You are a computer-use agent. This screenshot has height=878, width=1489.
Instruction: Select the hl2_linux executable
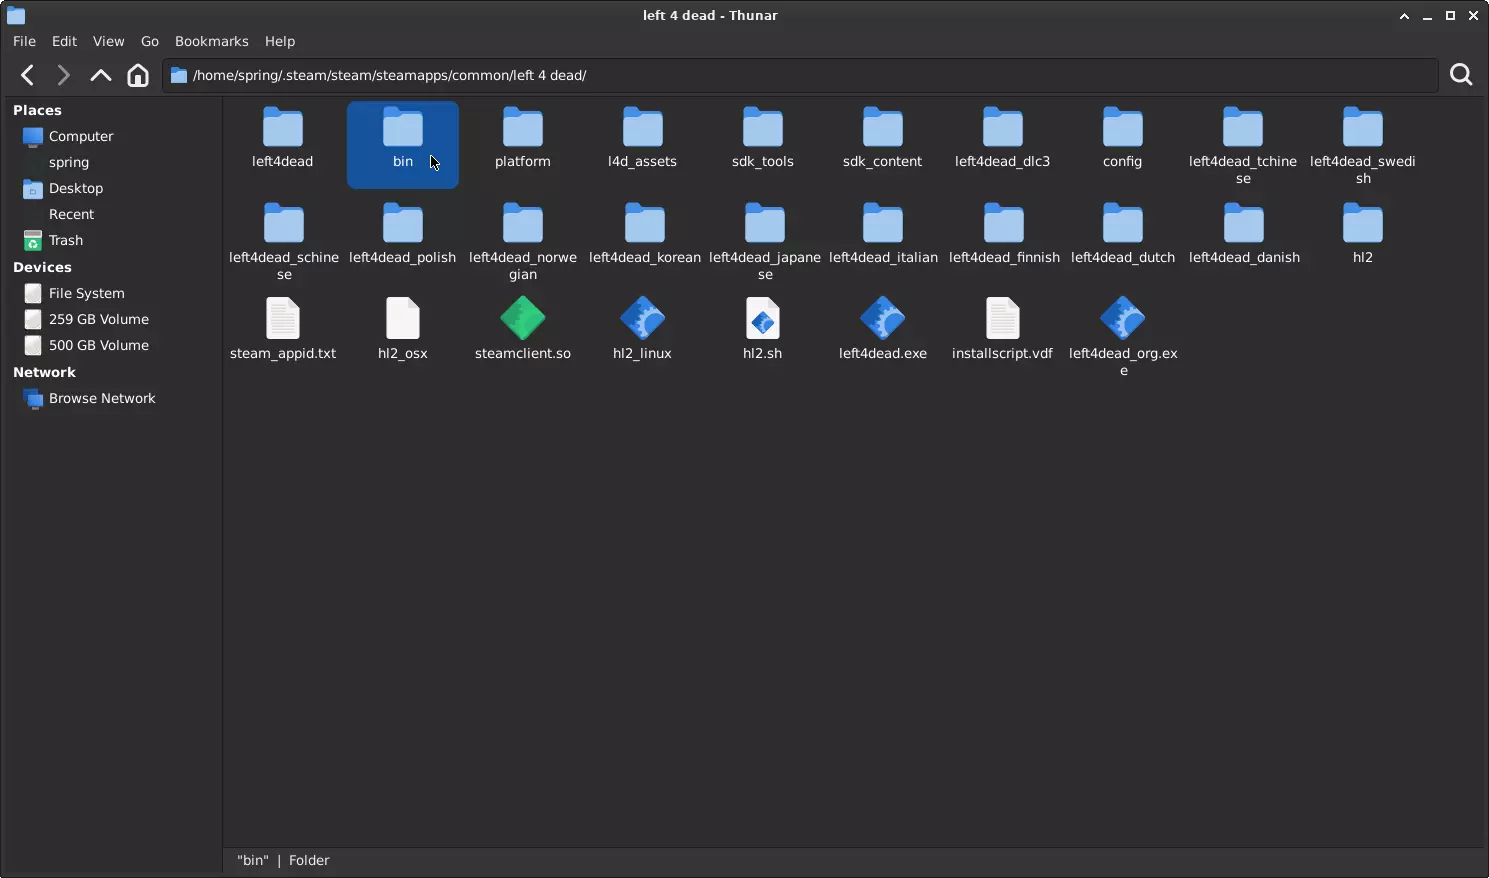[x=643, y=330]
